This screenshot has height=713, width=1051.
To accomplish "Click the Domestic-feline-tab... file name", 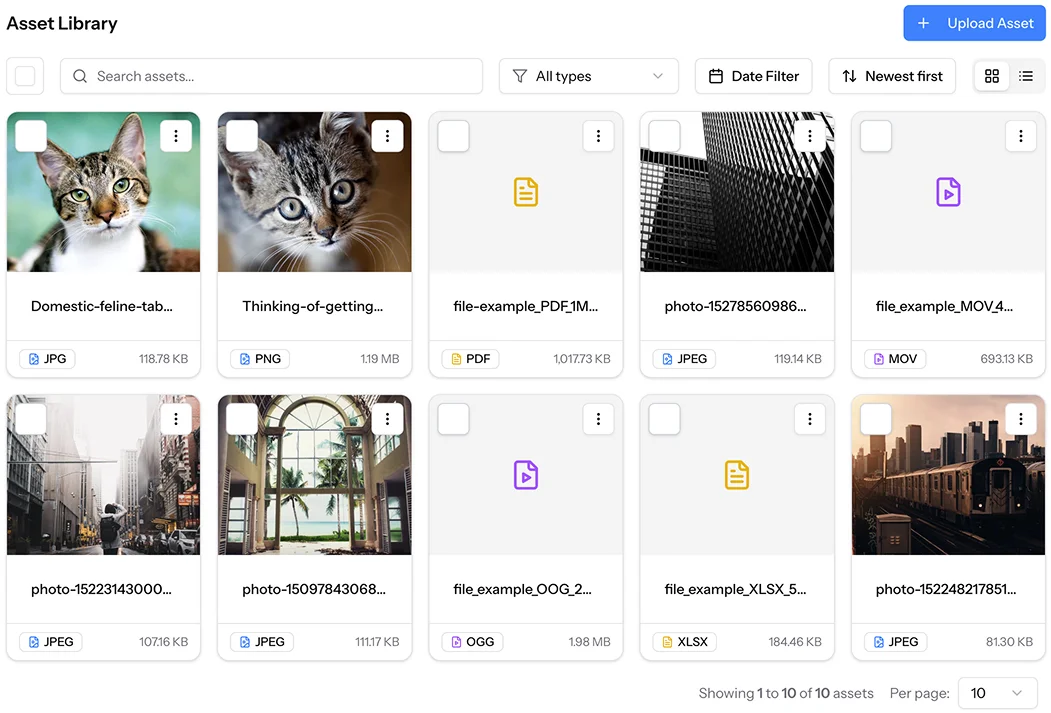I will coord(102,306).
